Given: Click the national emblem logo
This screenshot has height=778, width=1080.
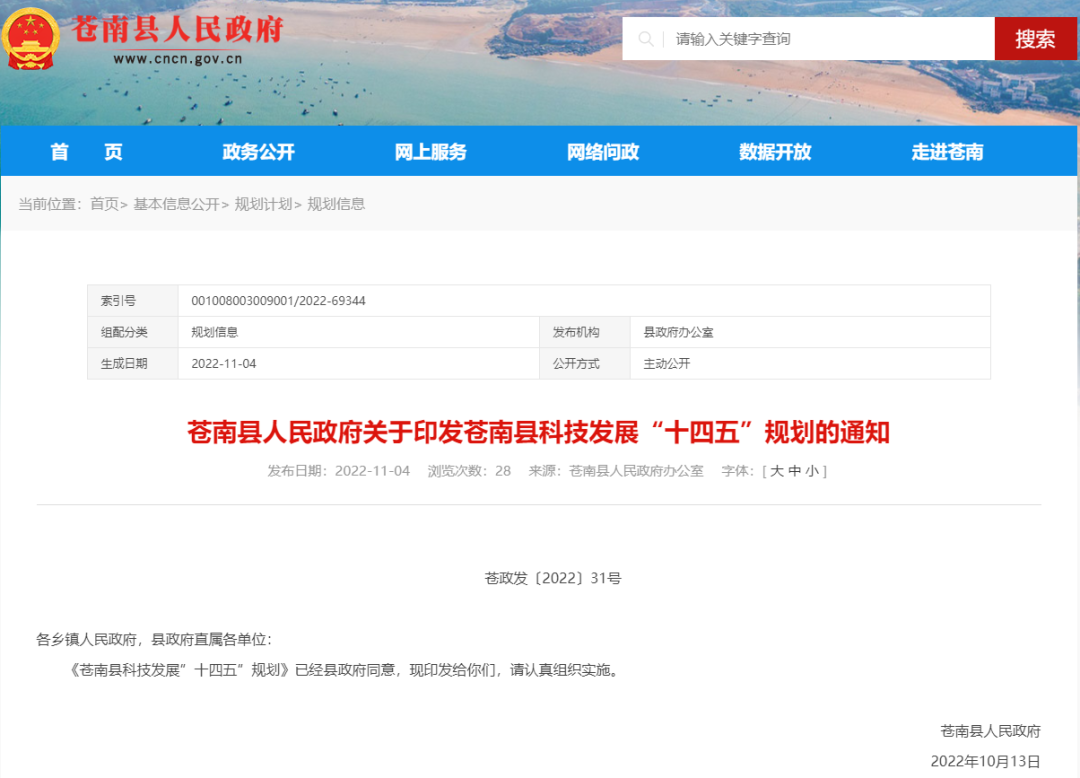Looking at the screenshot, I should 32,38.
